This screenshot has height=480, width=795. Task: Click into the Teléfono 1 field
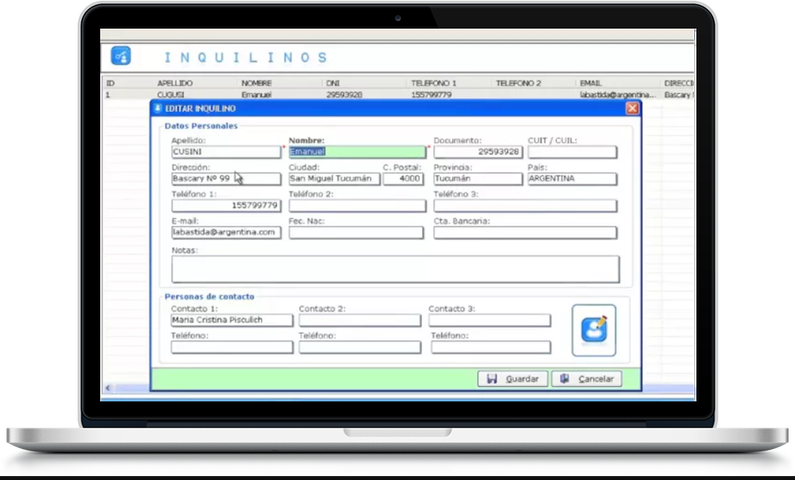click(226, 205)
